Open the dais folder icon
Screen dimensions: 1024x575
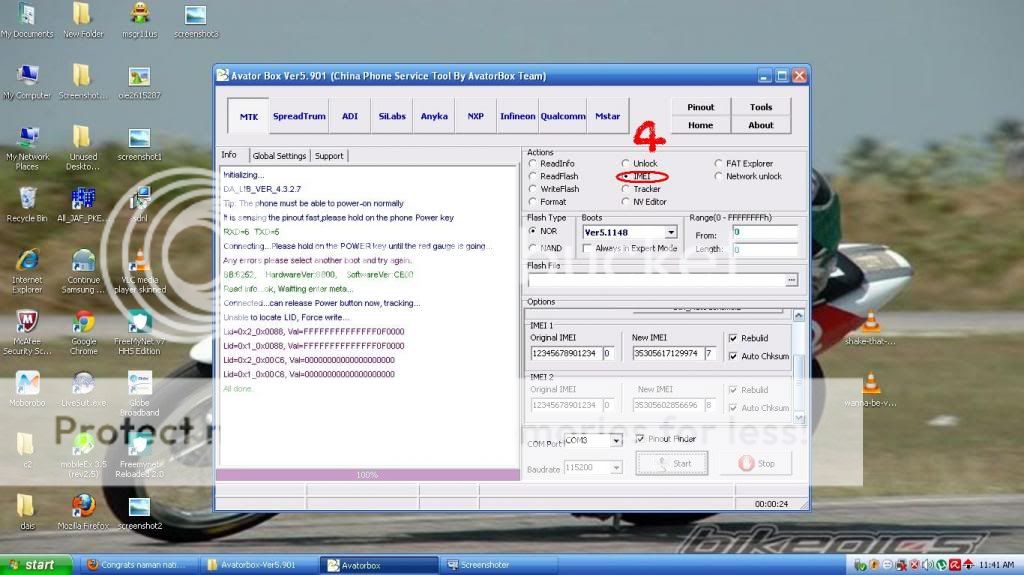tap(27, 512)
